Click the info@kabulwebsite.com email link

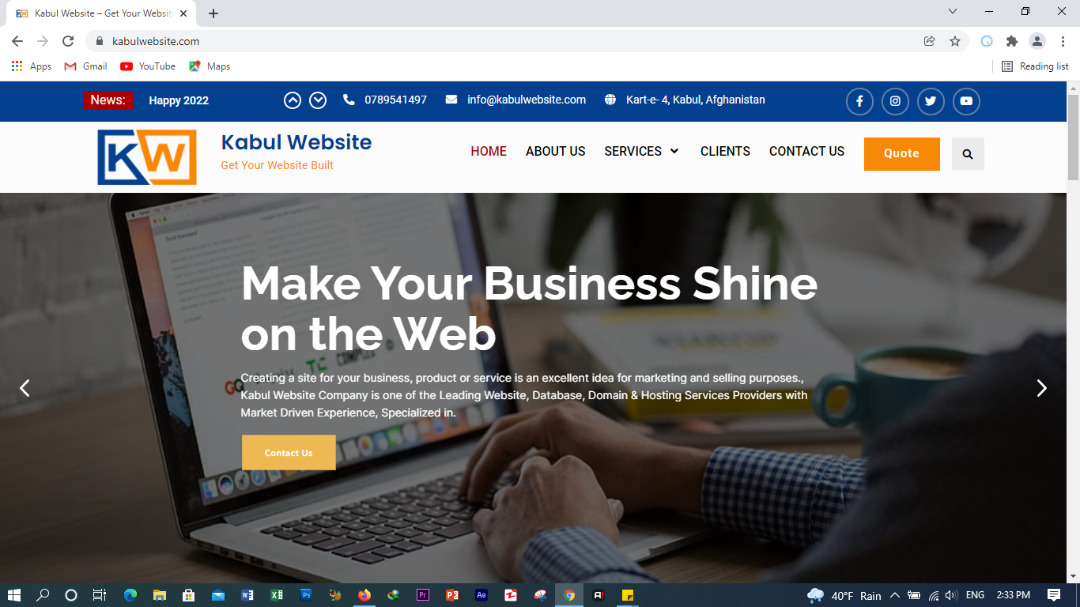coord(526,100)
